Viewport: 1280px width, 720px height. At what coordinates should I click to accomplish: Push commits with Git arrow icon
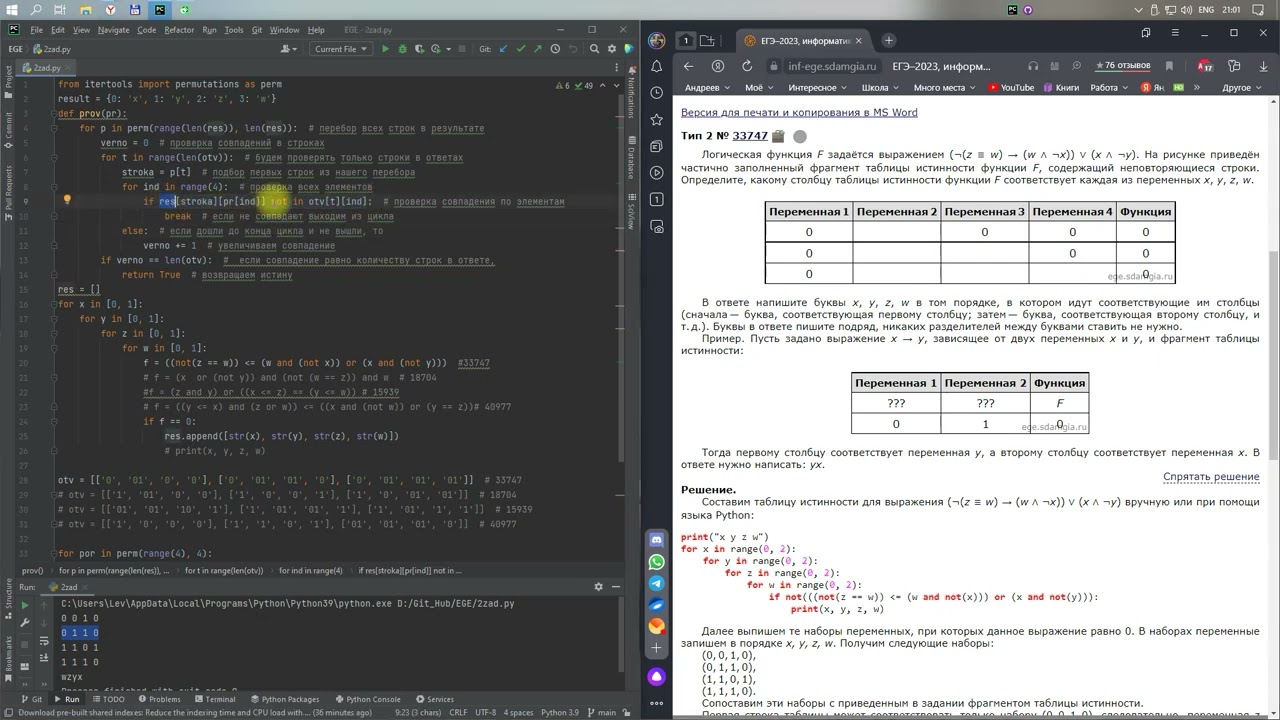pos(538,48)
